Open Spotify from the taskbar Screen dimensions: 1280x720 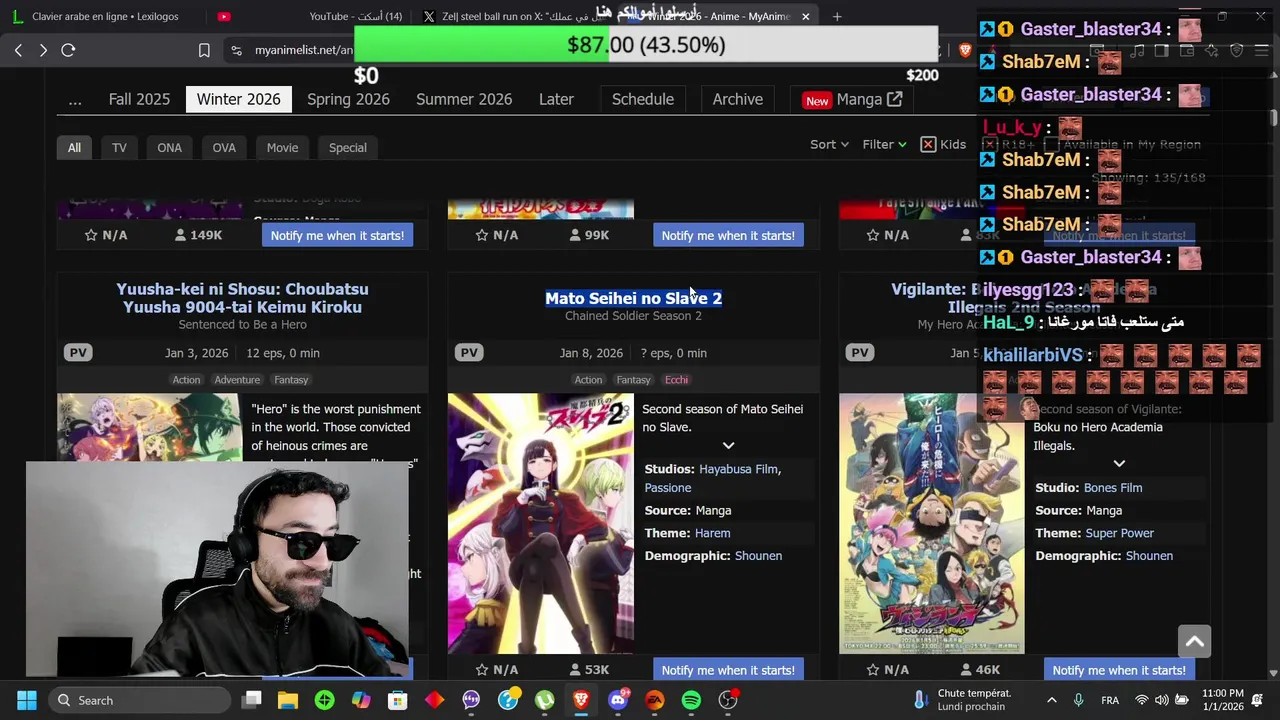pyautogui.click(x=691, y=700)
